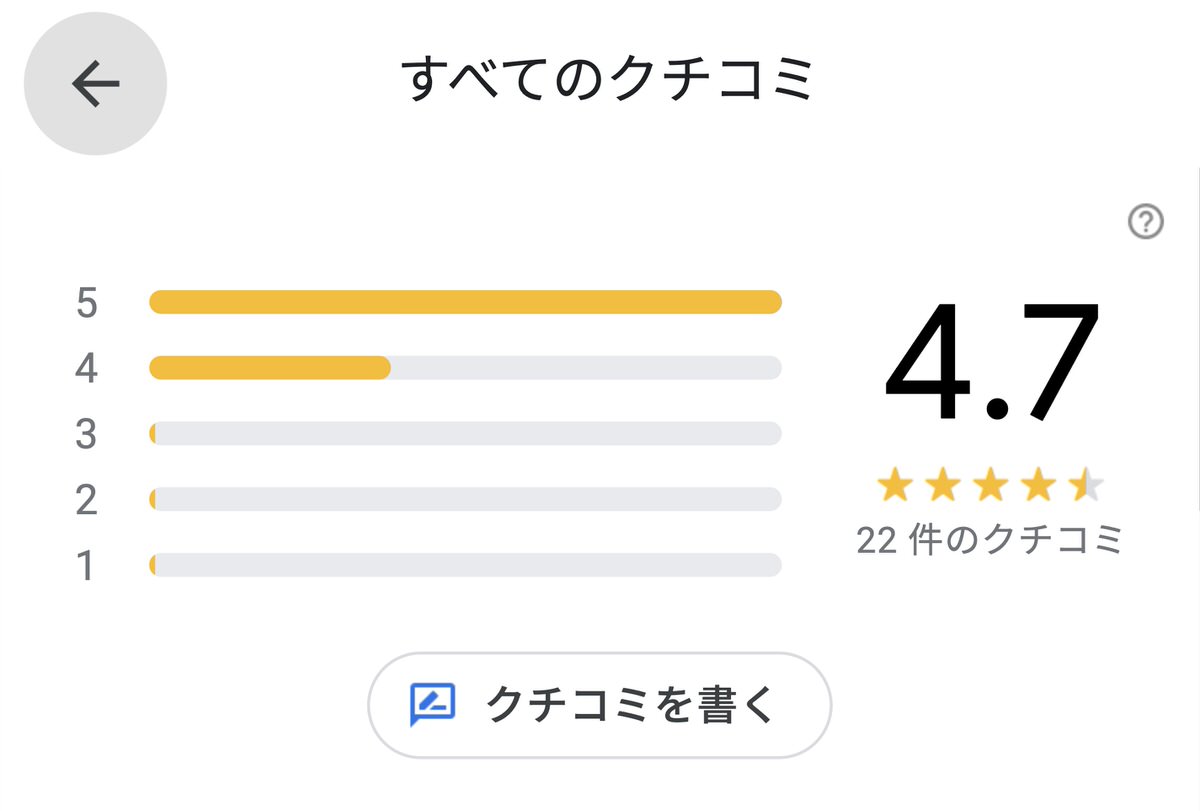Tap the back arrow button
This screenshot has width=1200, height=811.
click(x=95, y=84)
